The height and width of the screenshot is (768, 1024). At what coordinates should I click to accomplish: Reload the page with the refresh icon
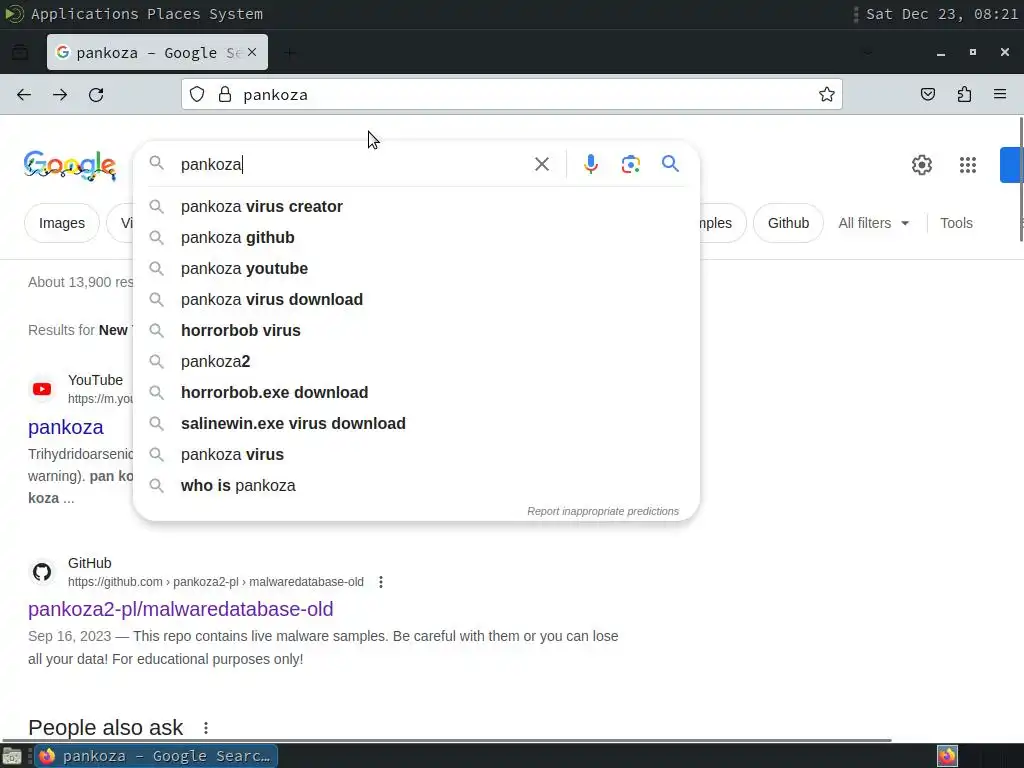point(96,95)
